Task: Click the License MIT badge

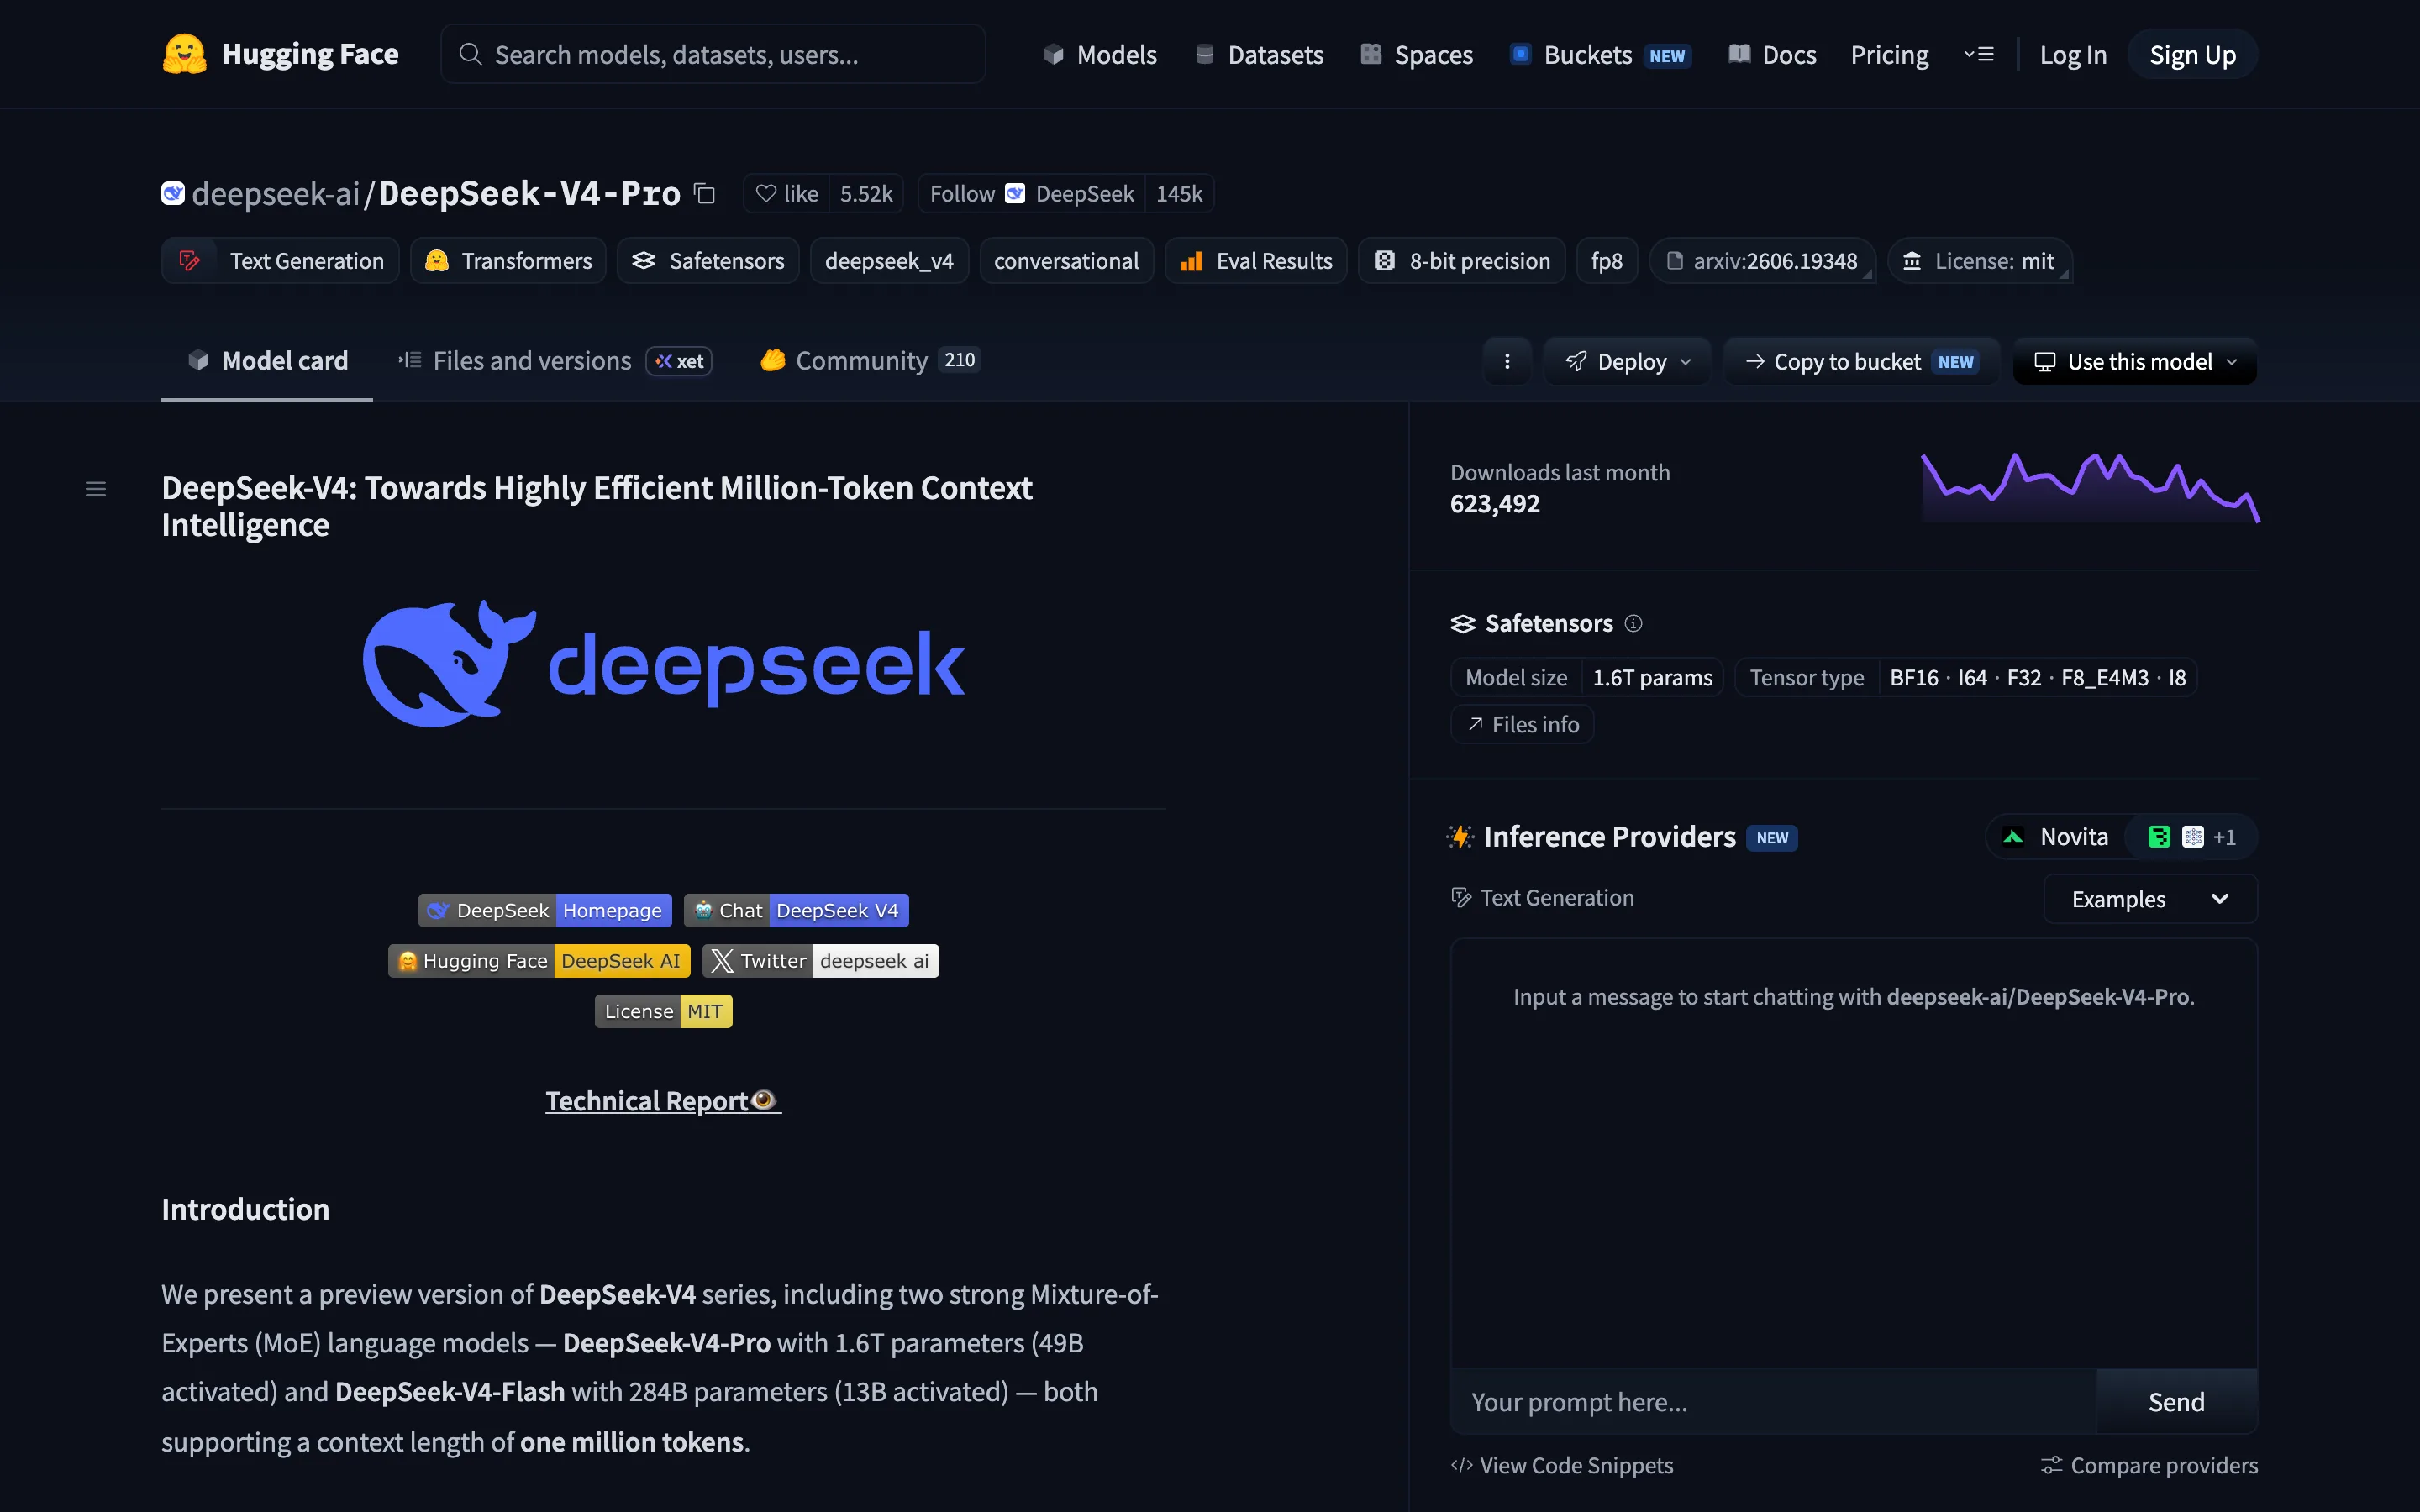Action: (663, 1011)
